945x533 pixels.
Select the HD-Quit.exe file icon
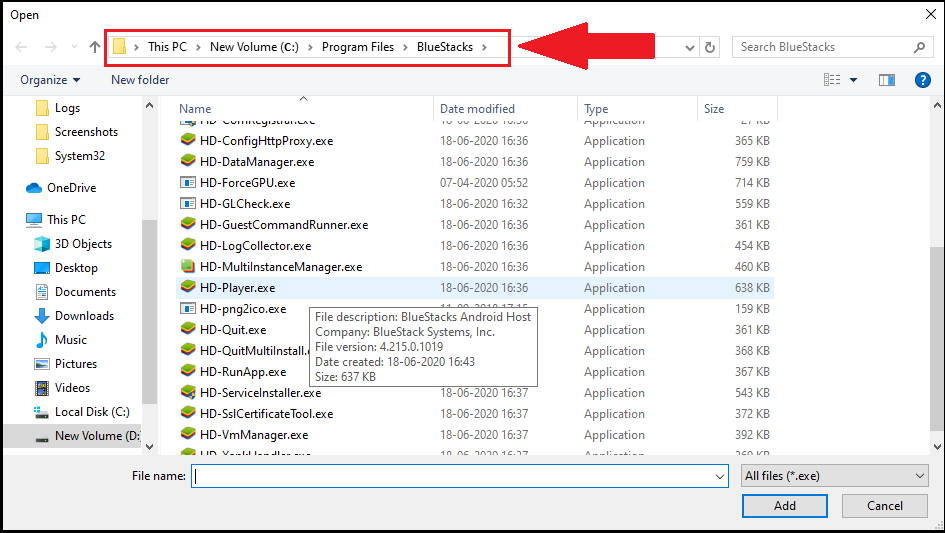(x=188, y=330)
